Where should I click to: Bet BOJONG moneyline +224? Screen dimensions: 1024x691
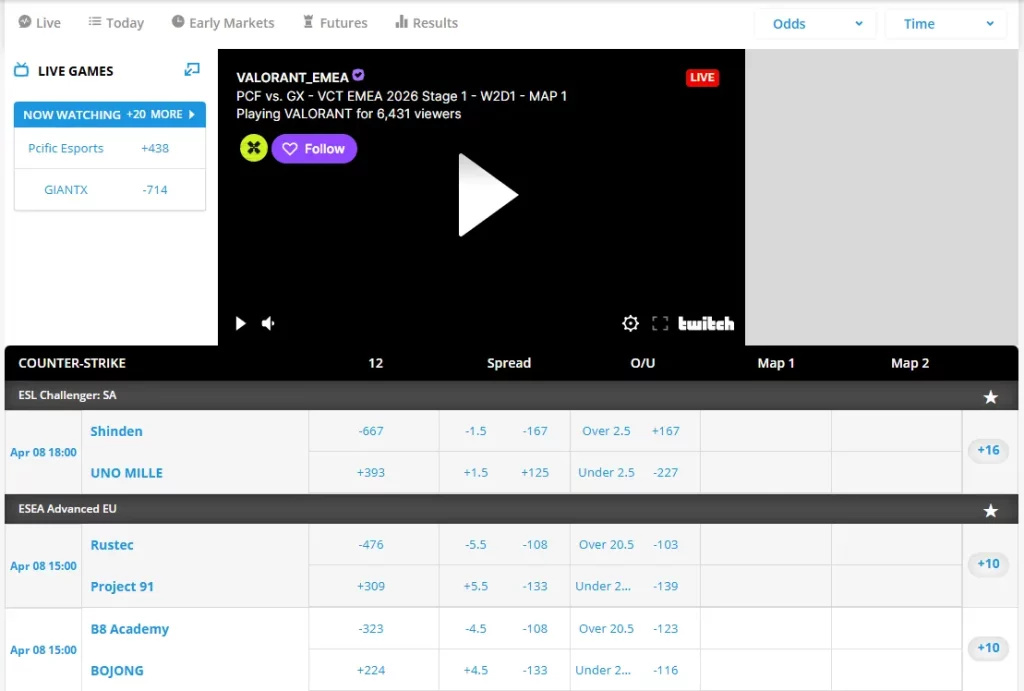(374, 670)
